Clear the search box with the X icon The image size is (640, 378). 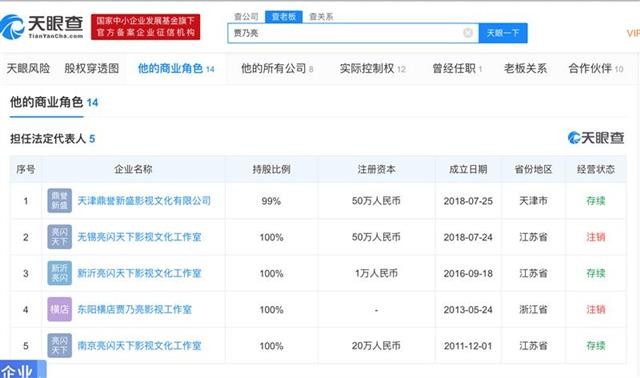[x=468, y=33]
